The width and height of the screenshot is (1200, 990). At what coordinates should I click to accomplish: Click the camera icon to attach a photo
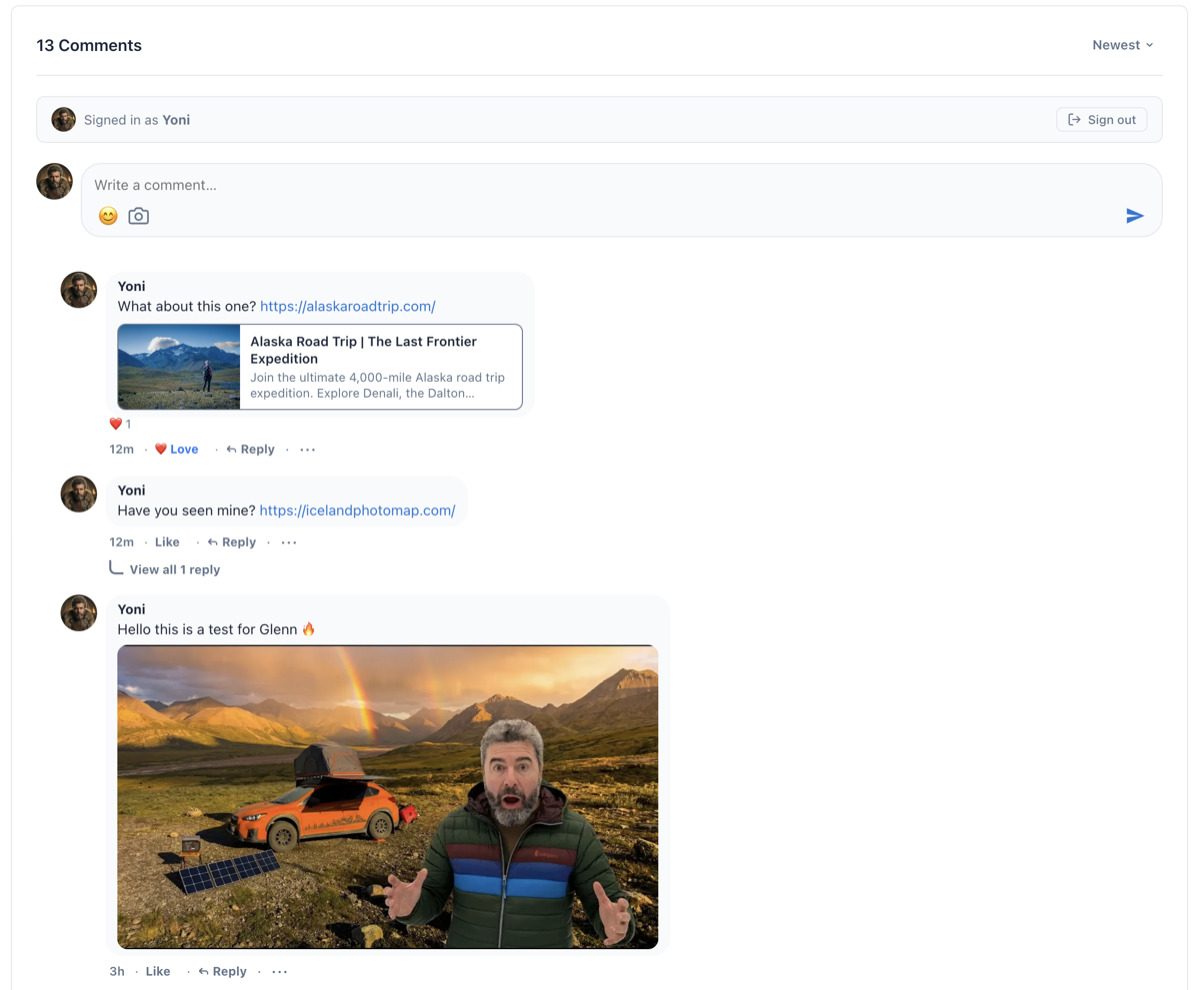tap(138, 215)
